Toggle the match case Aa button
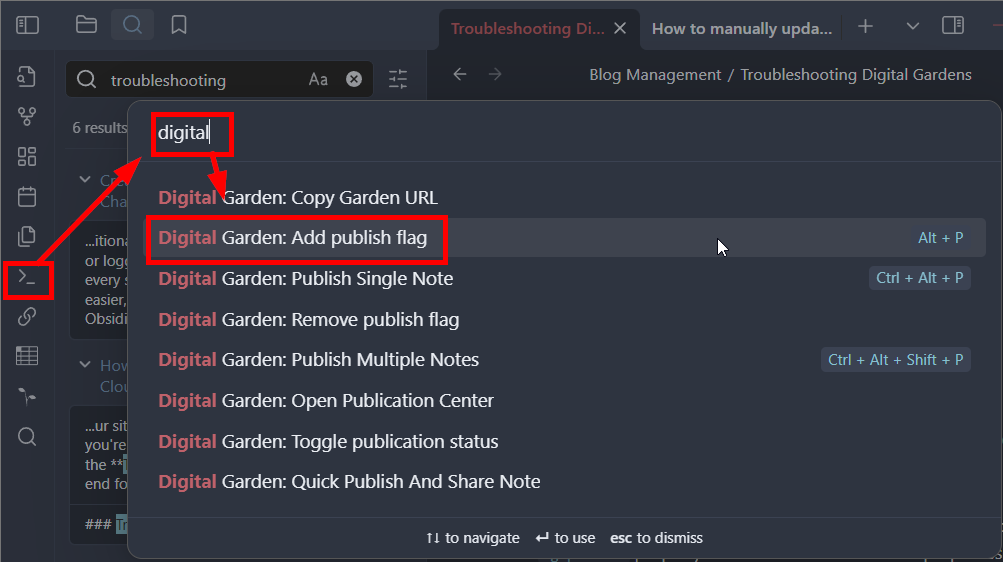This screenshot has height=562, width=1003. (318, 80)
